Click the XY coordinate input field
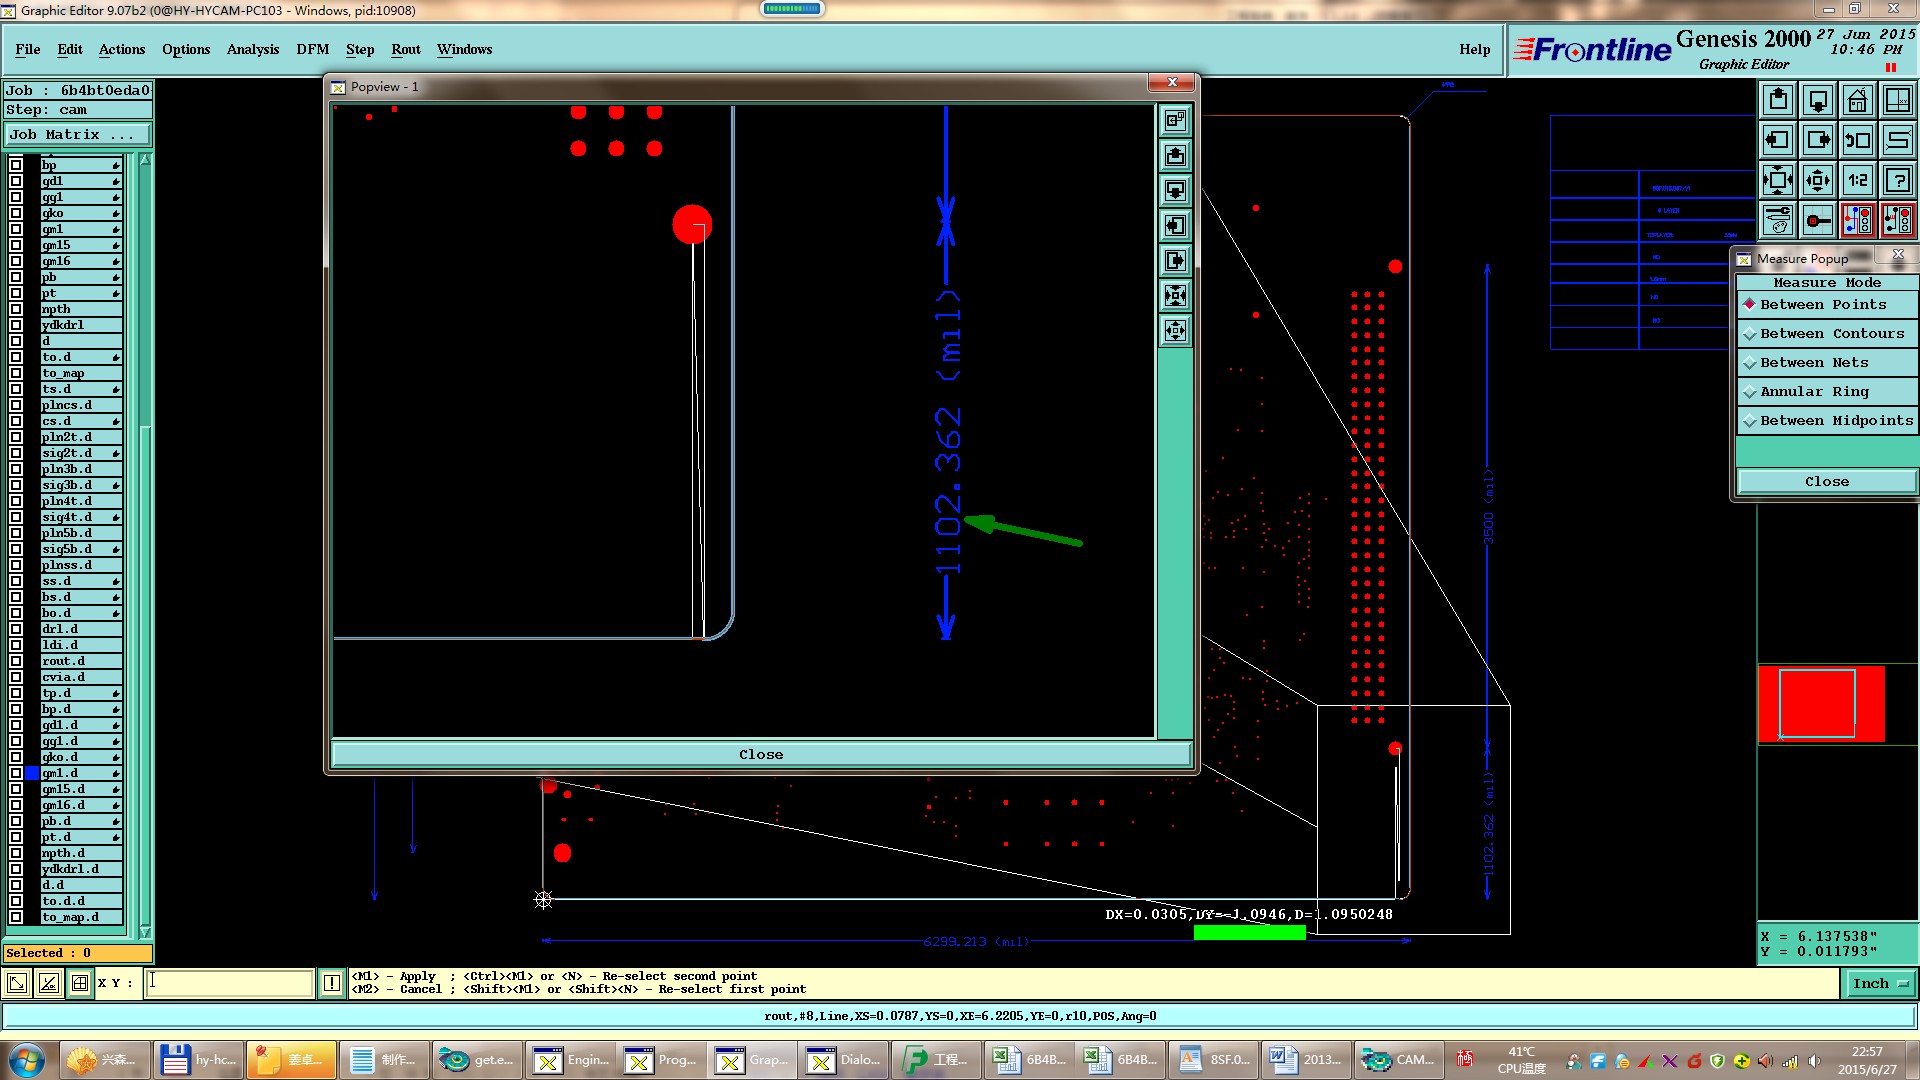1920x1080 pixels. [x=229, y=983]
